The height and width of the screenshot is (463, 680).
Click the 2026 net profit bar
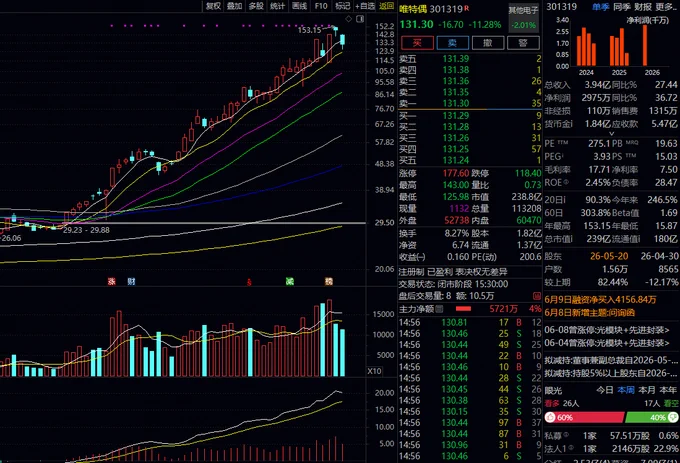pyautogui.click(x=645, y=46)
